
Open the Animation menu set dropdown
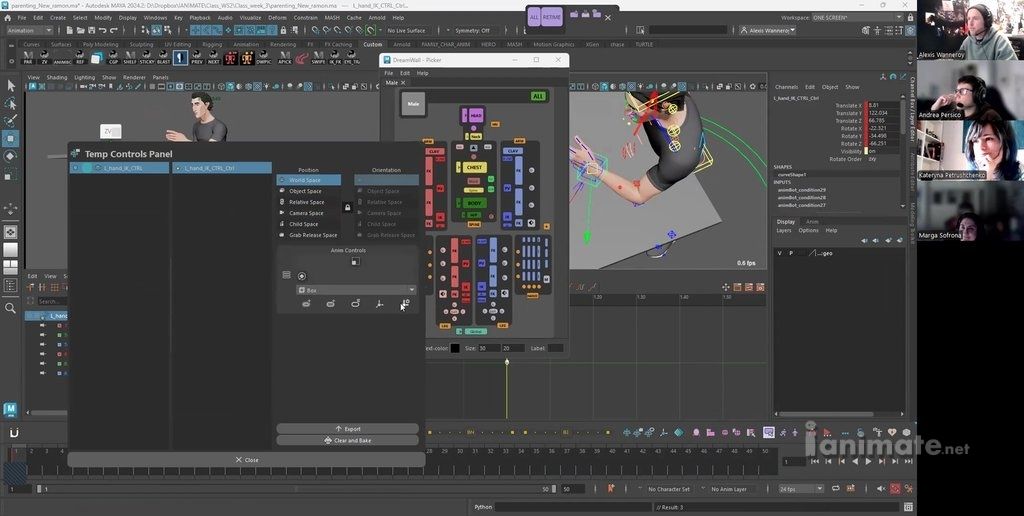pyautogui.click(x=29, y=31)
